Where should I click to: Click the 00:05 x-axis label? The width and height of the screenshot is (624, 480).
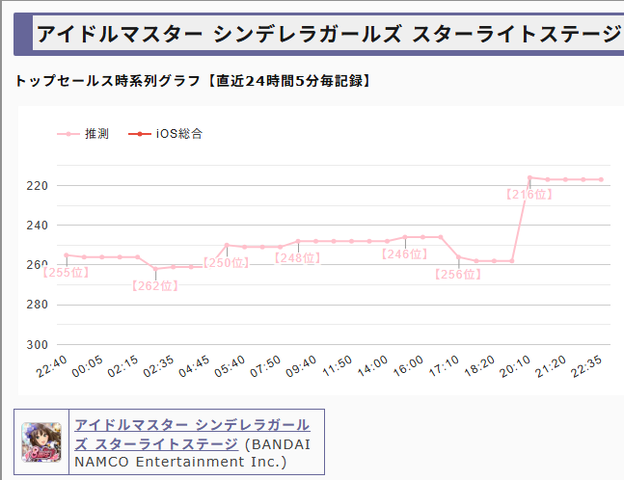(87, 366)
